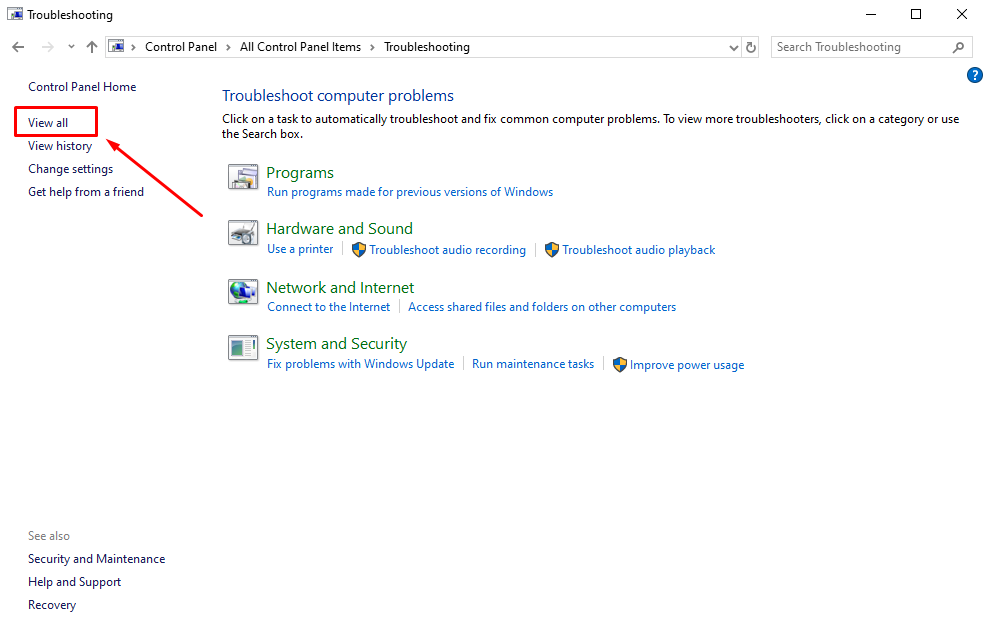Open the Programs category heading
986x625 pixels.
coord(300,173)
